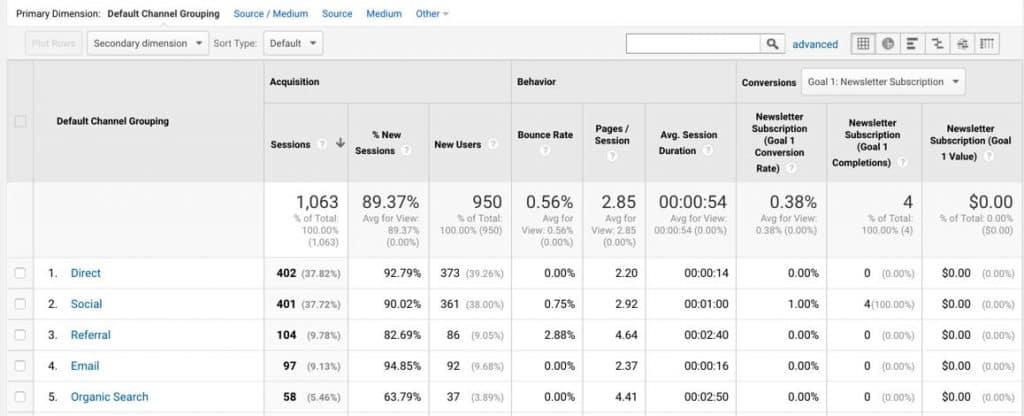This screenshot has width=1024, height=416.
Task: Click the advanced filter link
Action: (815, 44)
